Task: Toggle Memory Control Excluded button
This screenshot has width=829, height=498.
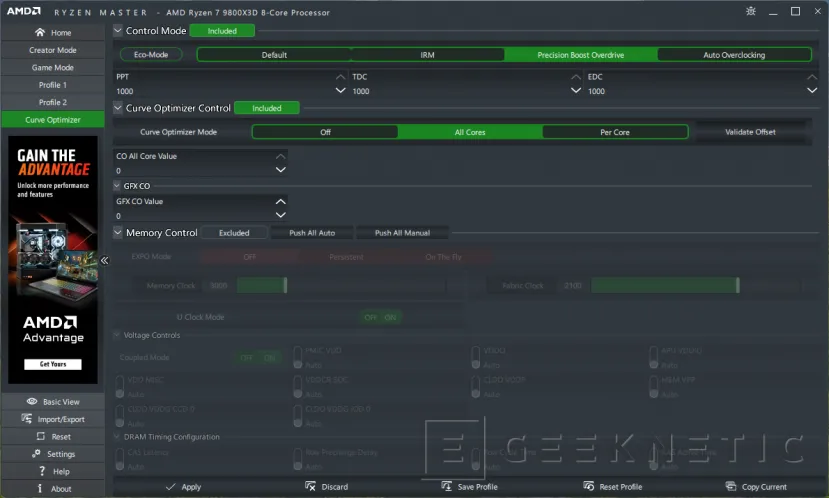Action: point(234,233)
